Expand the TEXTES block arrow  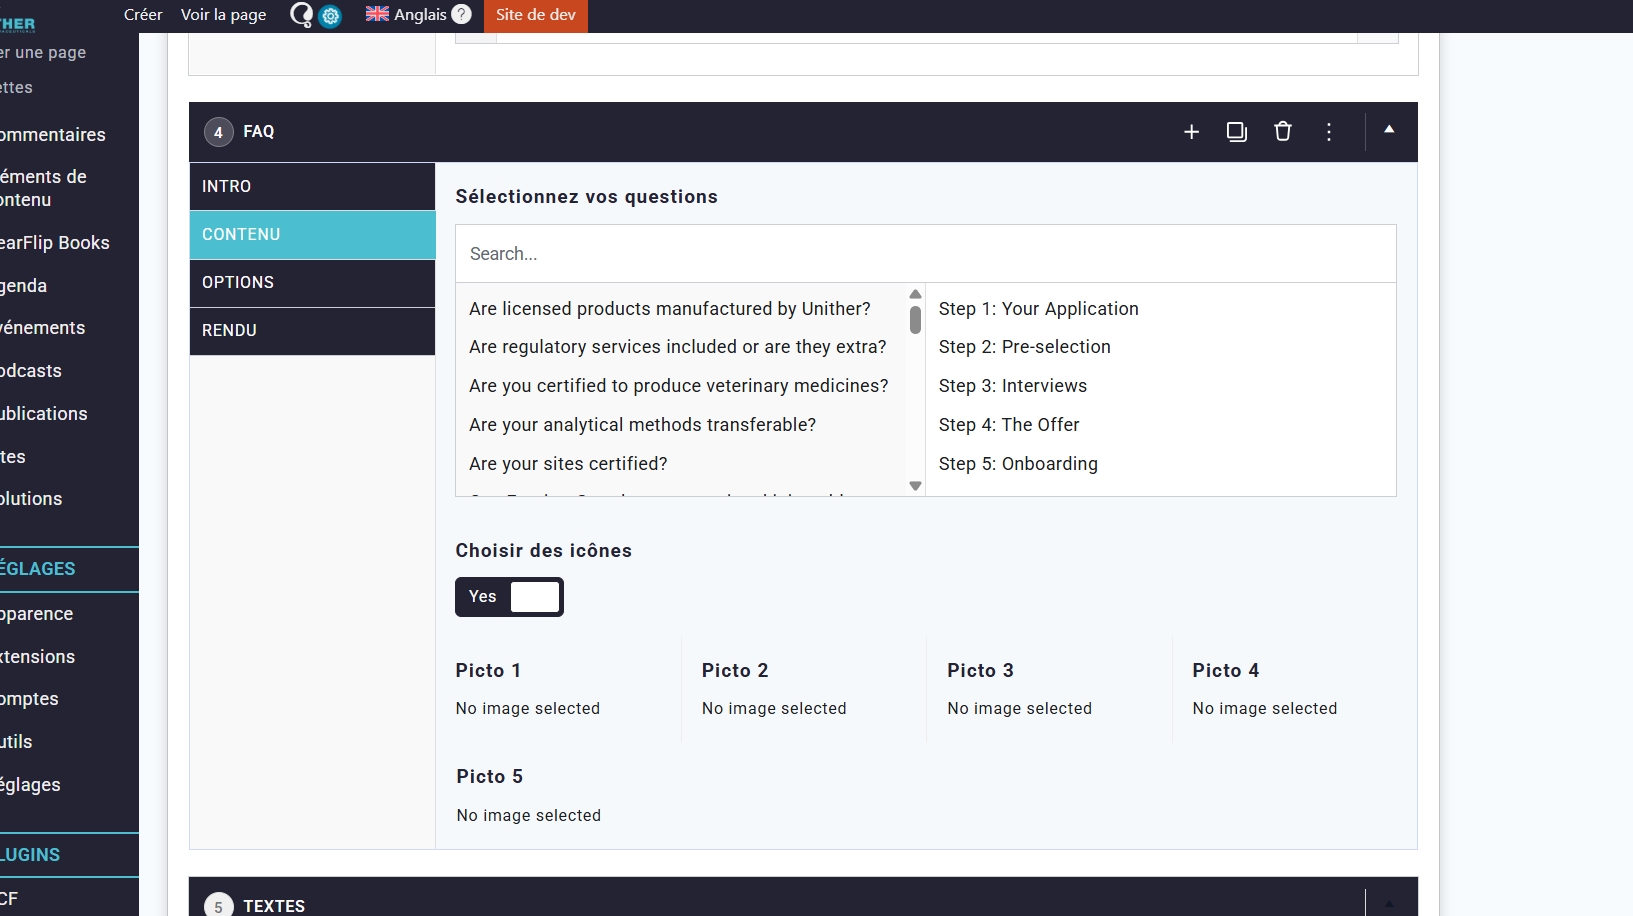coord(1389,903)
